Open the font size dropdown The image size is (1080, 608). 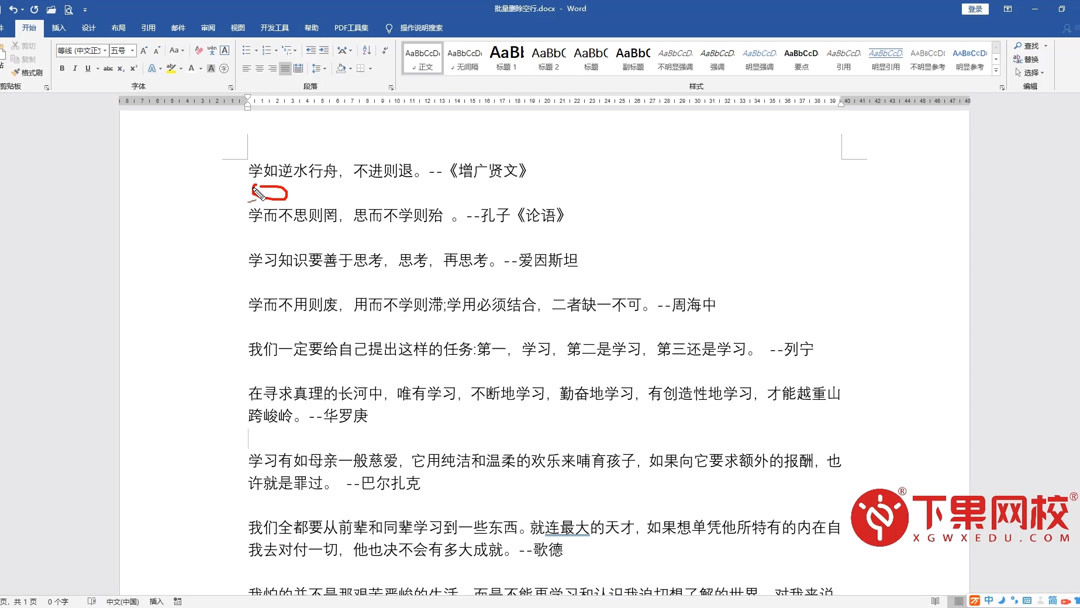click(x=131, y=50)
